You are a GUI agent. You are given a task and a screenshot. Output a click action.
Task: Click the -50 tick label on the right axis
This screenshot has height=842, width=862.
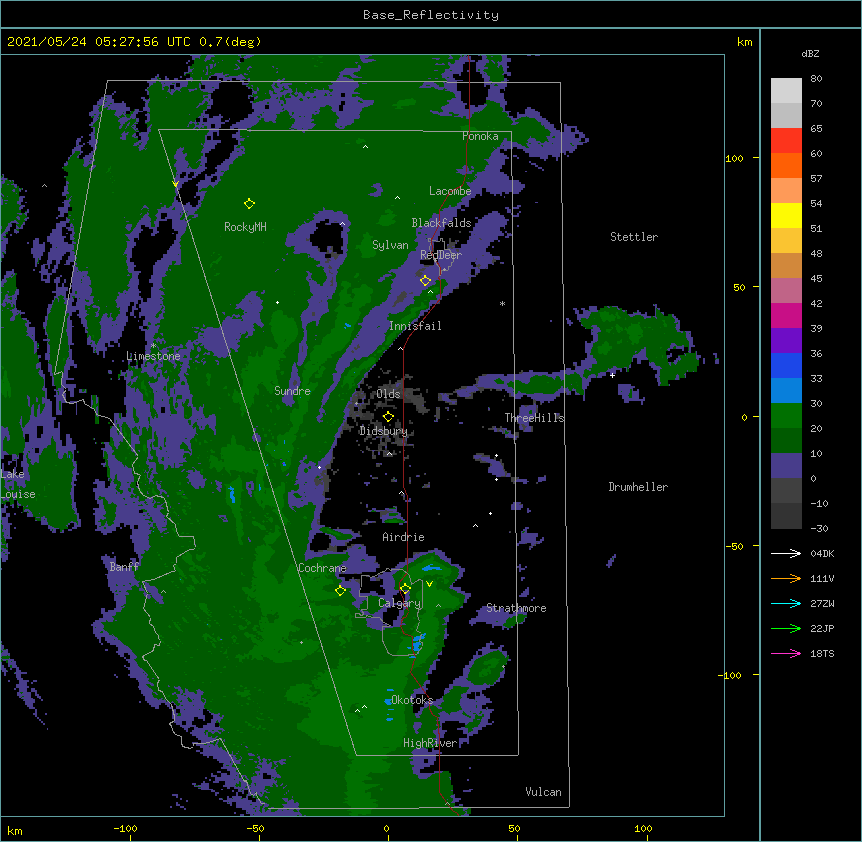click(x=734, y=546)
